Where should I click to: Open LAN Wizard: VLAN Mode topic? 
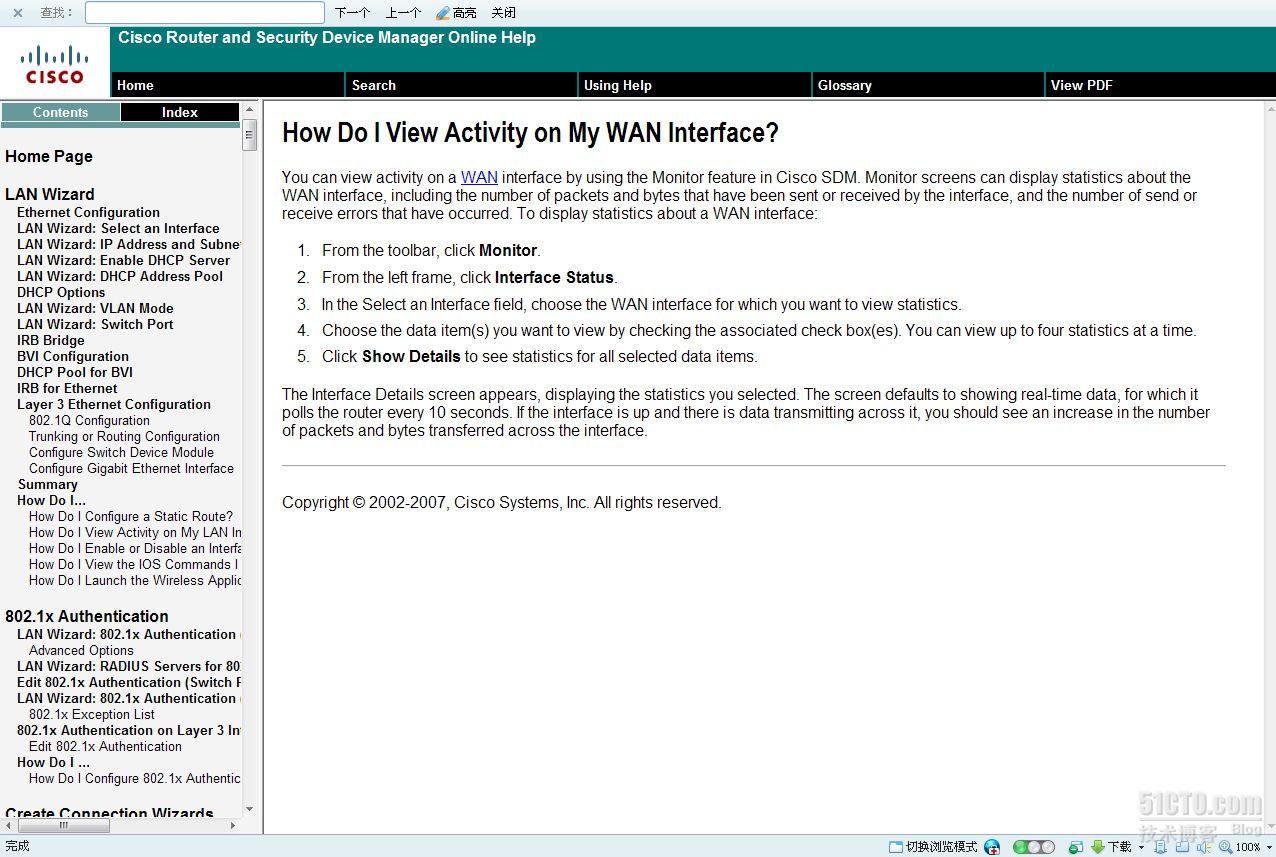[x=95, y=308]
